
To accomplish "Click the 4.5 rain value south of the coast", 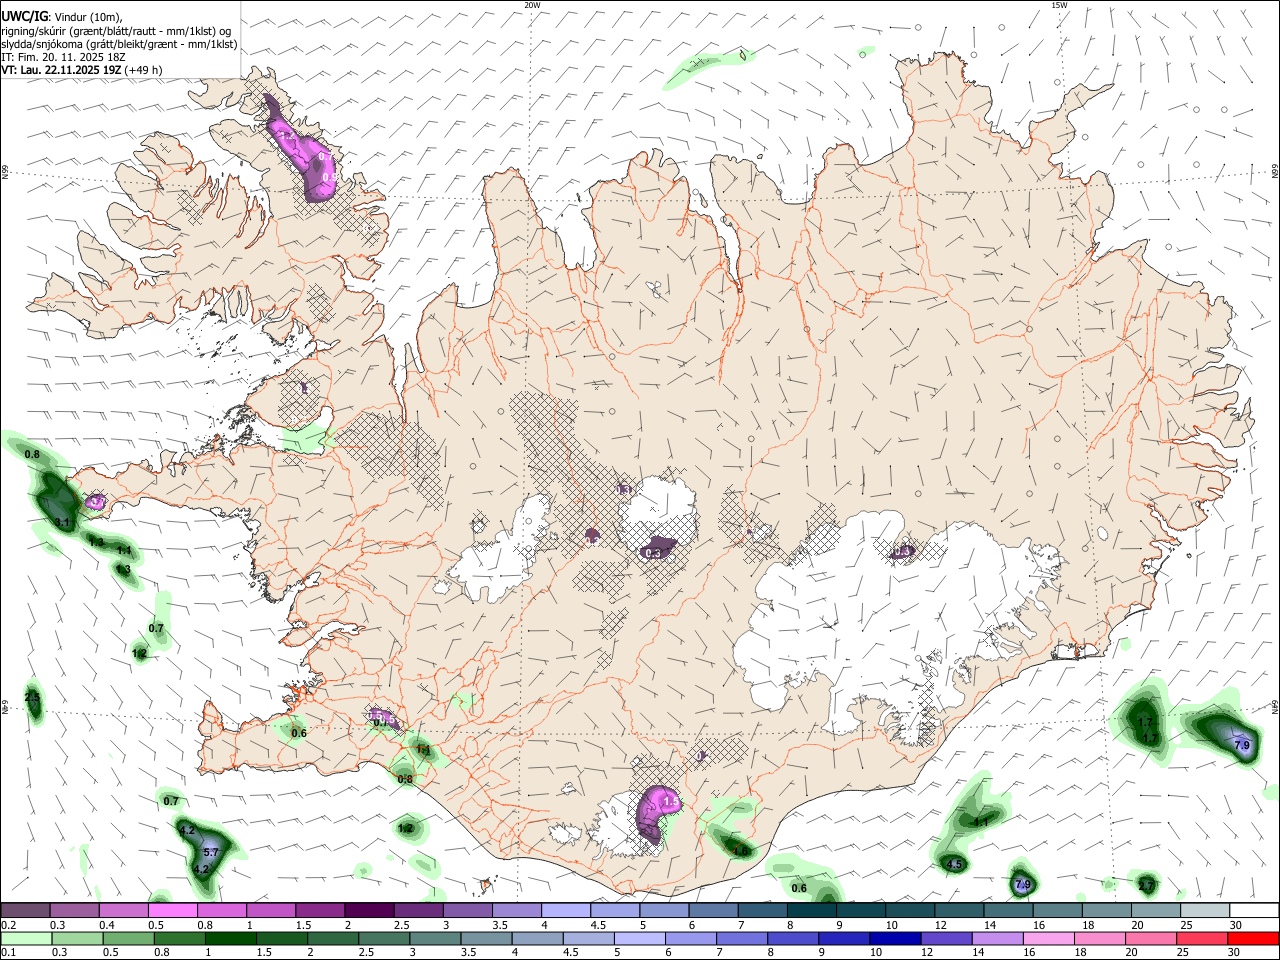I will tap(954, 864).
